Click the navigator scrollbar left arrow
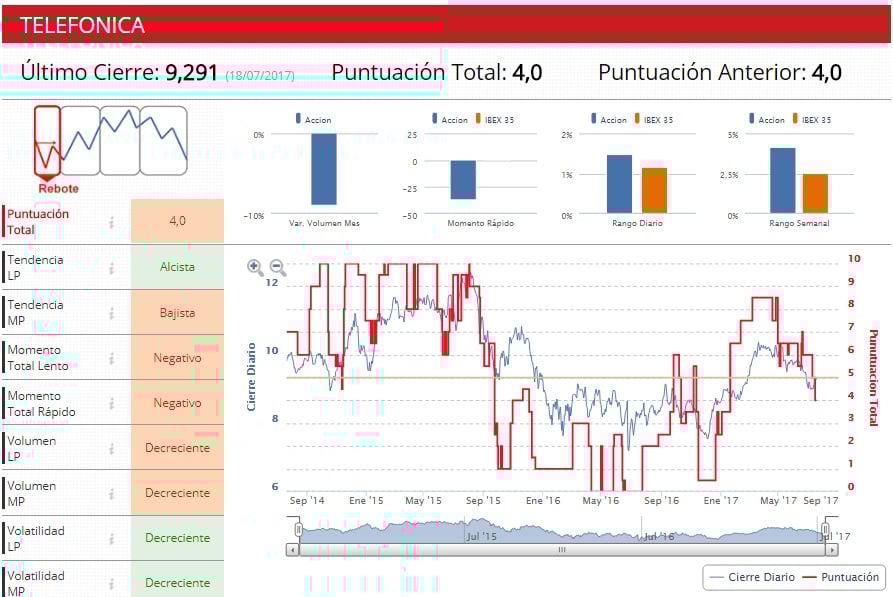Screen dimensions: 893x597 click(x=292, y=550)
